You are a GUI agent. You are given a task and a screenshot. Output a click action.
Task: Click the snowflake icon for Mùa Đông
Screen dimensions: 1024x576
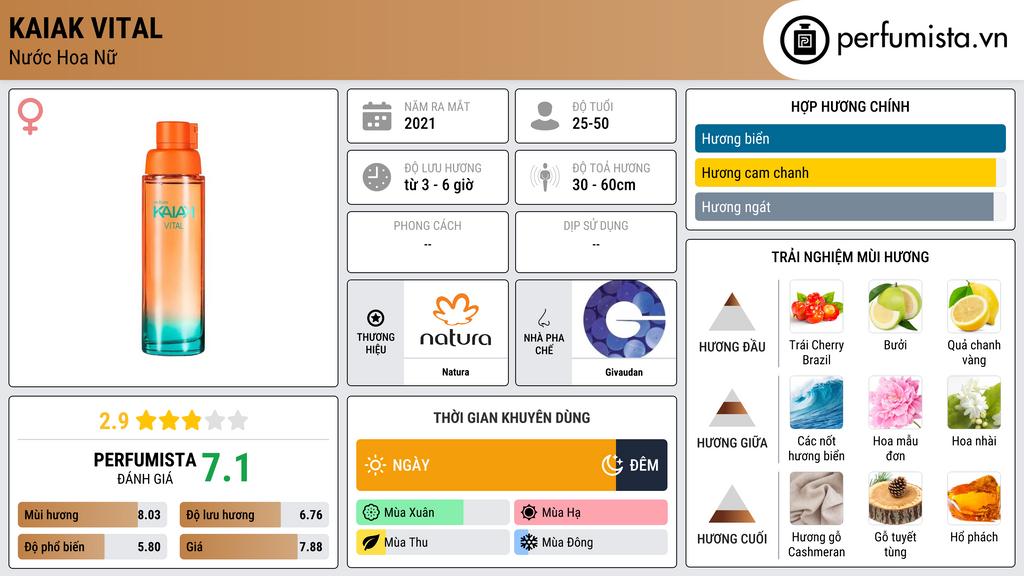[x=529, y=542]
